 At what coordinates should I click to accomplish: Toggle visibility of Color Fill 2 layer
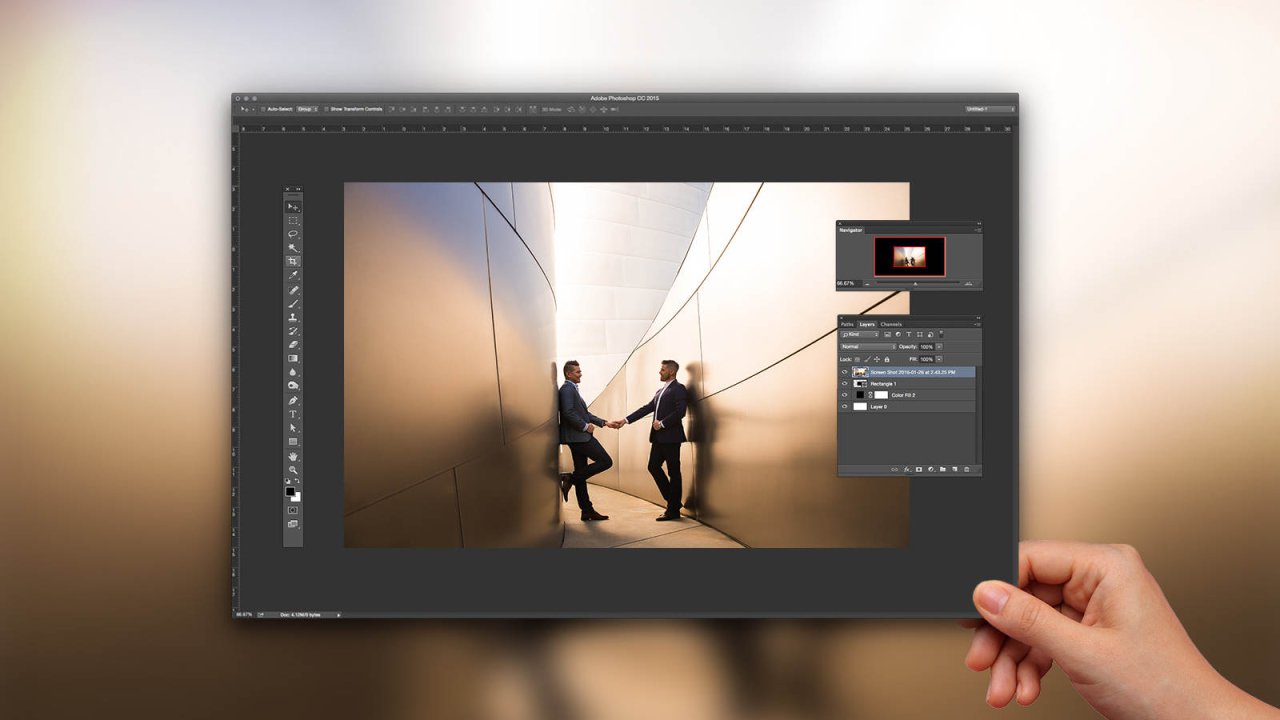coord(845,395)
